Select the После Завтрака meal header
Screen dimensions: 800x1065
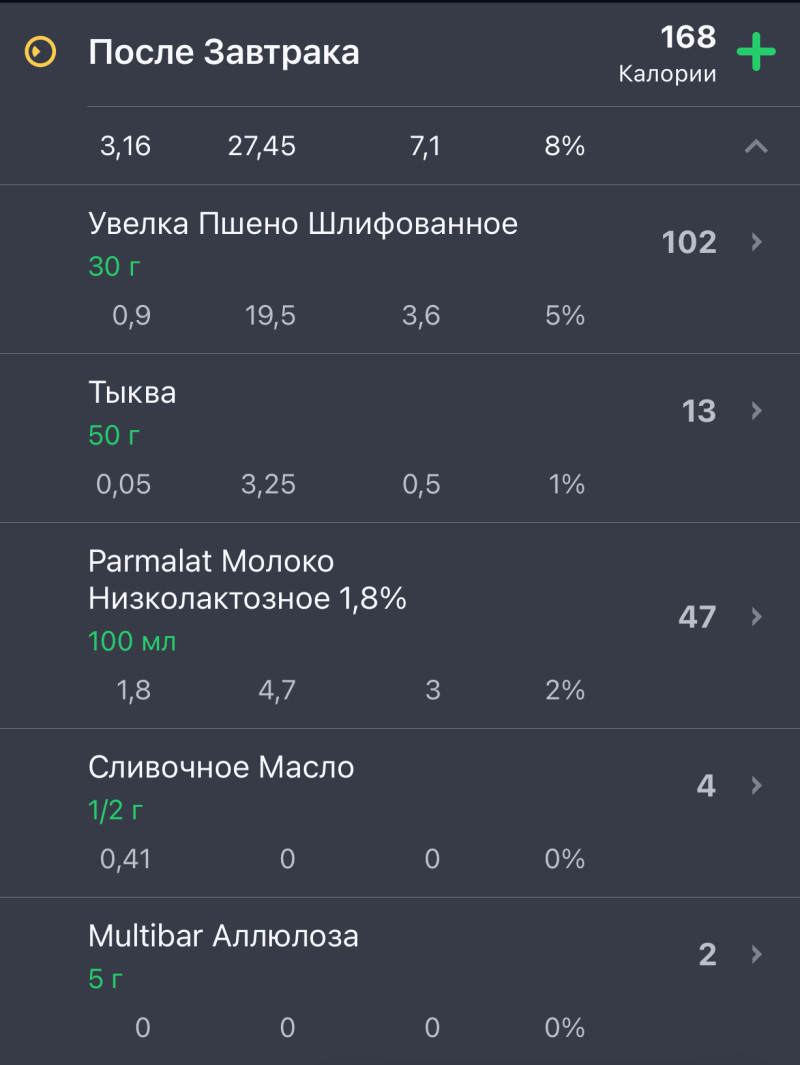[224, 52]
